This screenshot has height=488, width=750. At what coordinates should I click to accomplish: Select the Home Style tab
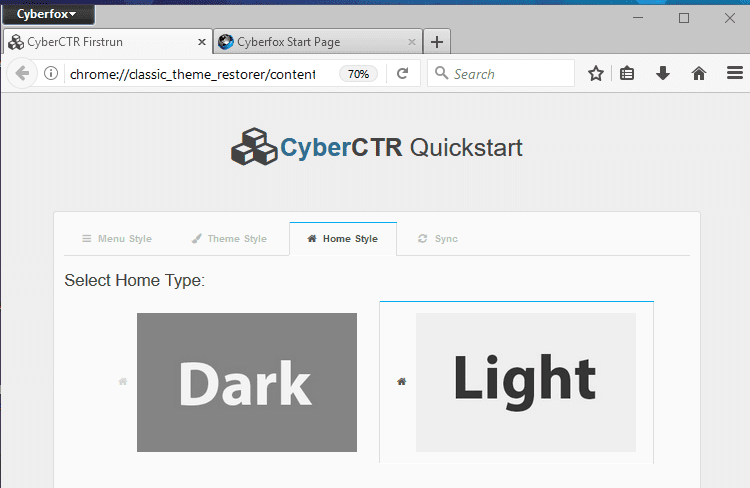pyautogui.click(x=342, y=239)
